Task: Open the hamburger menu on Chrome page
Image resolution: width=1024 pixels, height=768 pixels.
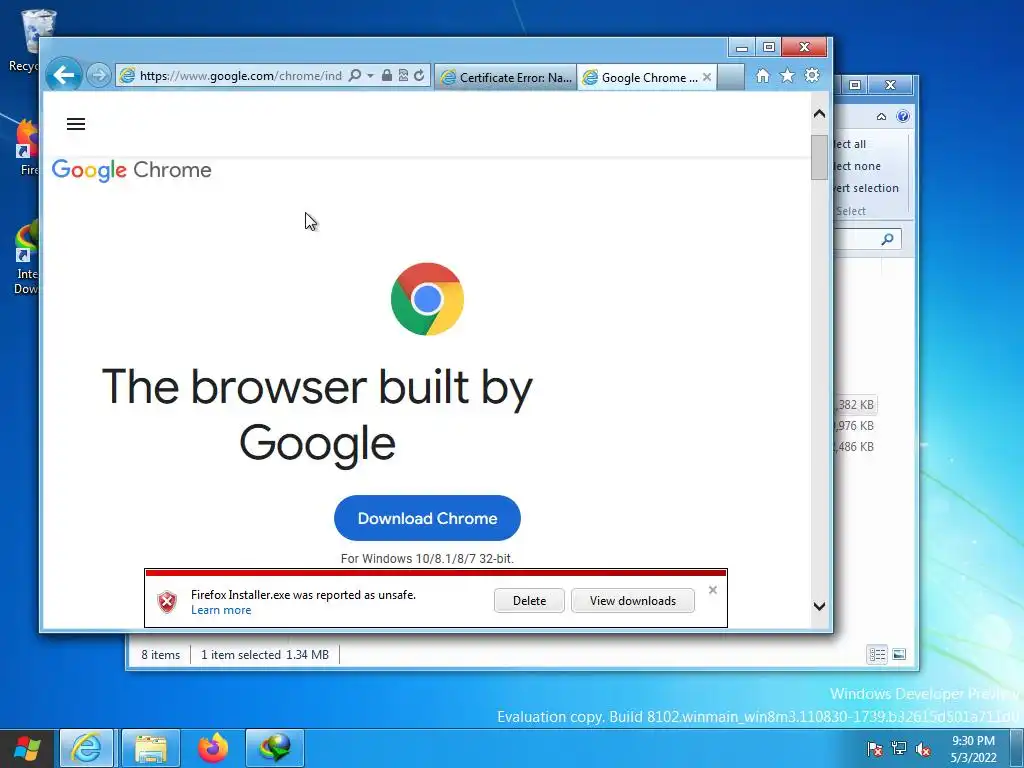Action: (x=76, y=124)
